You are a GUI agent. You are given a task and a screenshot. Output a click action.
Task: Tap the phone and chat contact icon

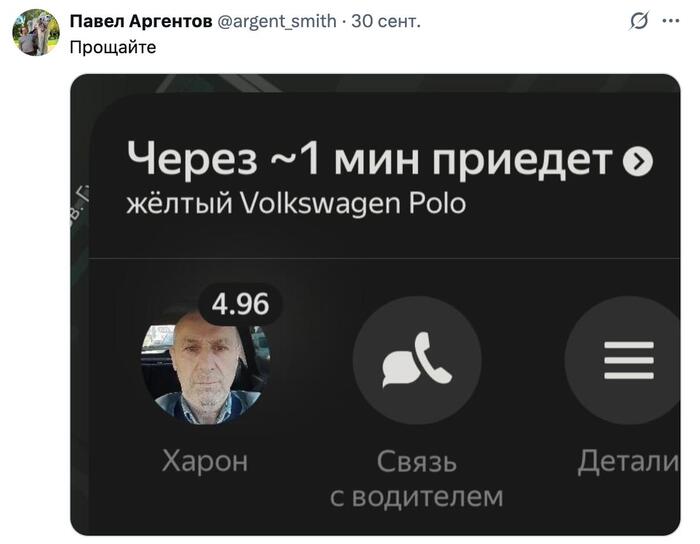pyautogui.click(x=417, y=361)
